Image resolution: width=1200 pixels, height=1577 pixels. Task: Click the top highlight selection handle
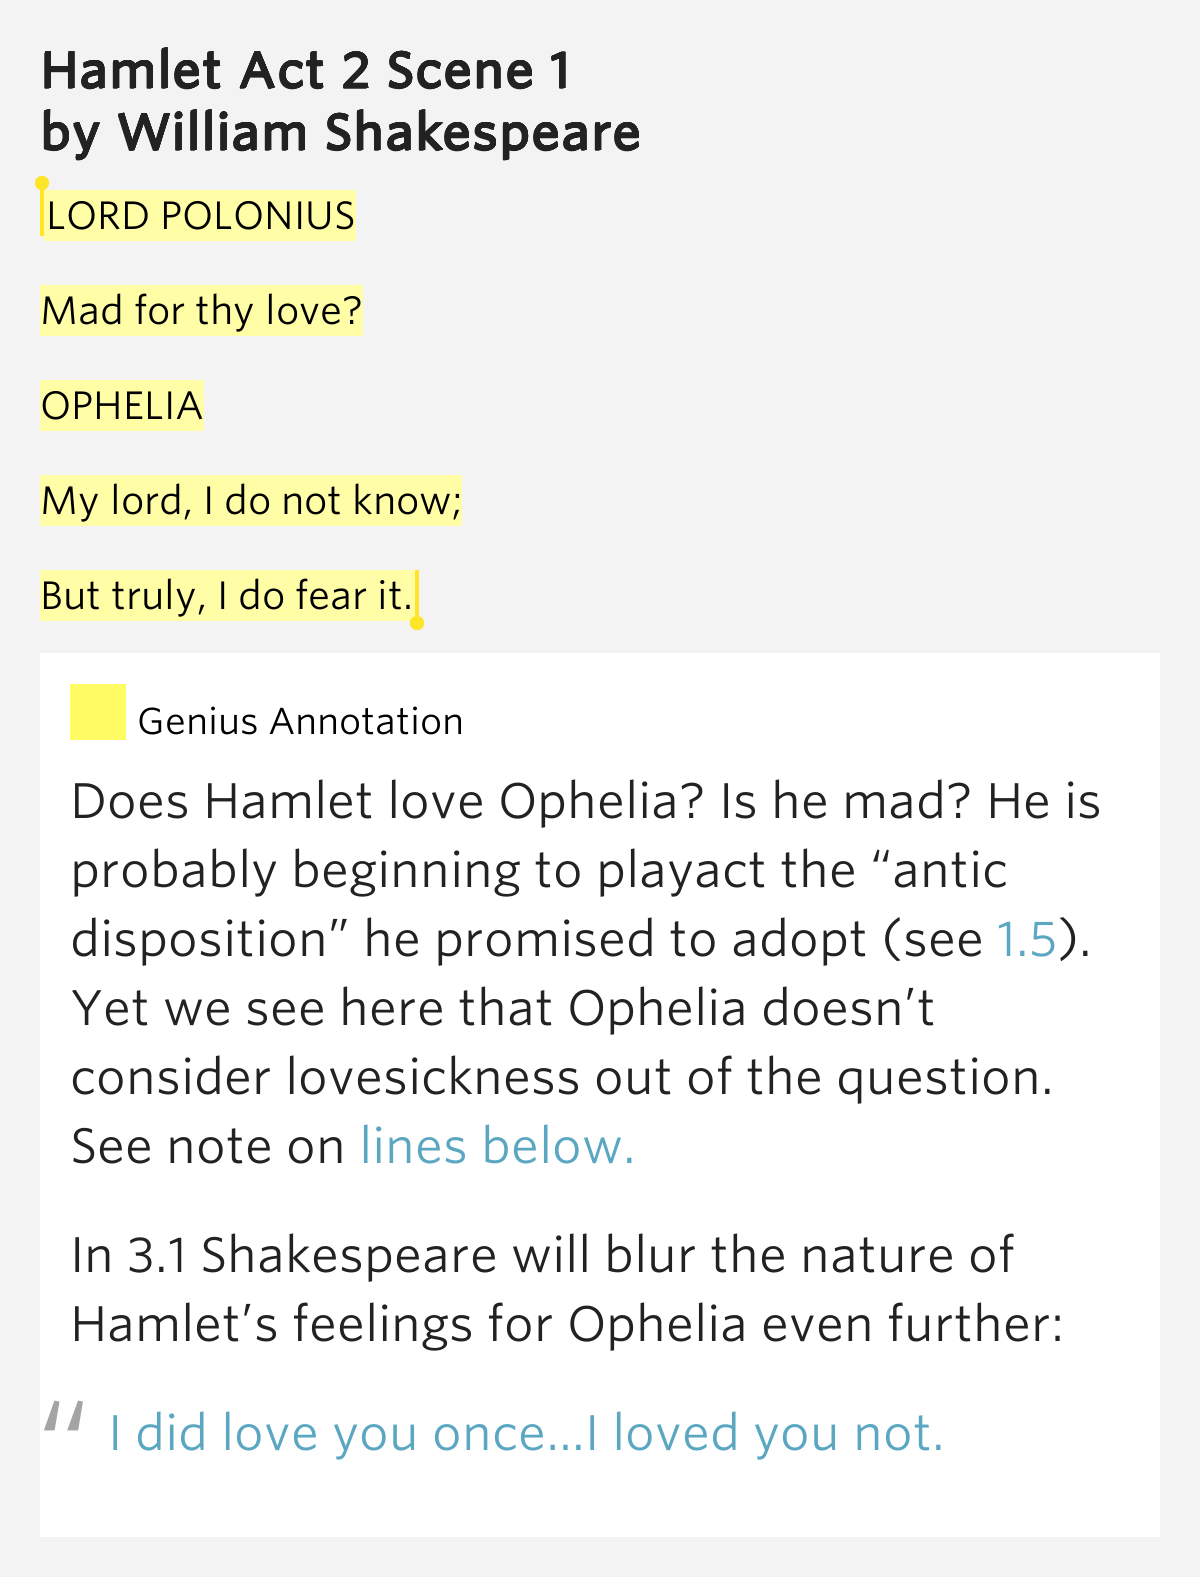coord(42,184)
